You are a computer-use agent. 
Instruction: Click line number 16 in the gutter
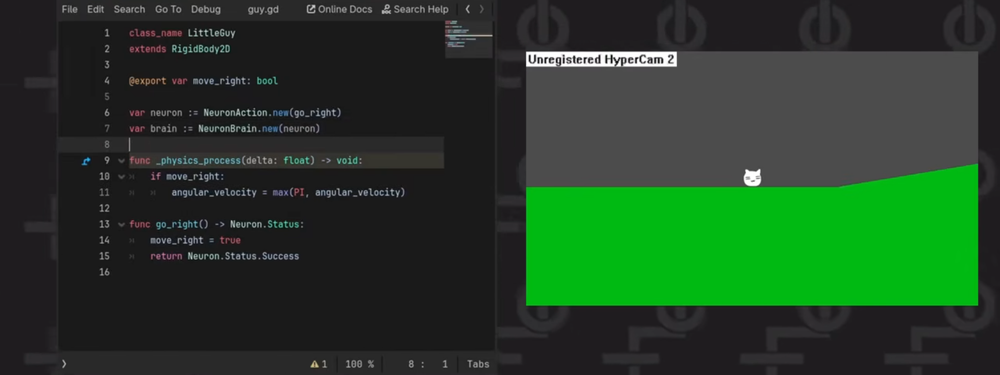(104, 272)
